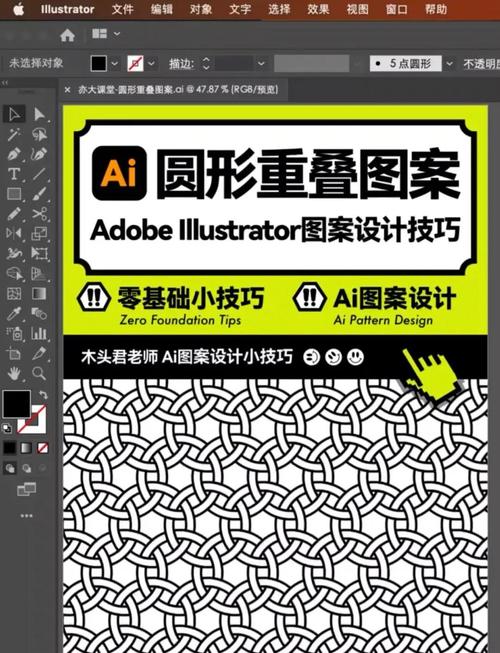Select the Symbol Sprayer tool

[x=14, y=333]
